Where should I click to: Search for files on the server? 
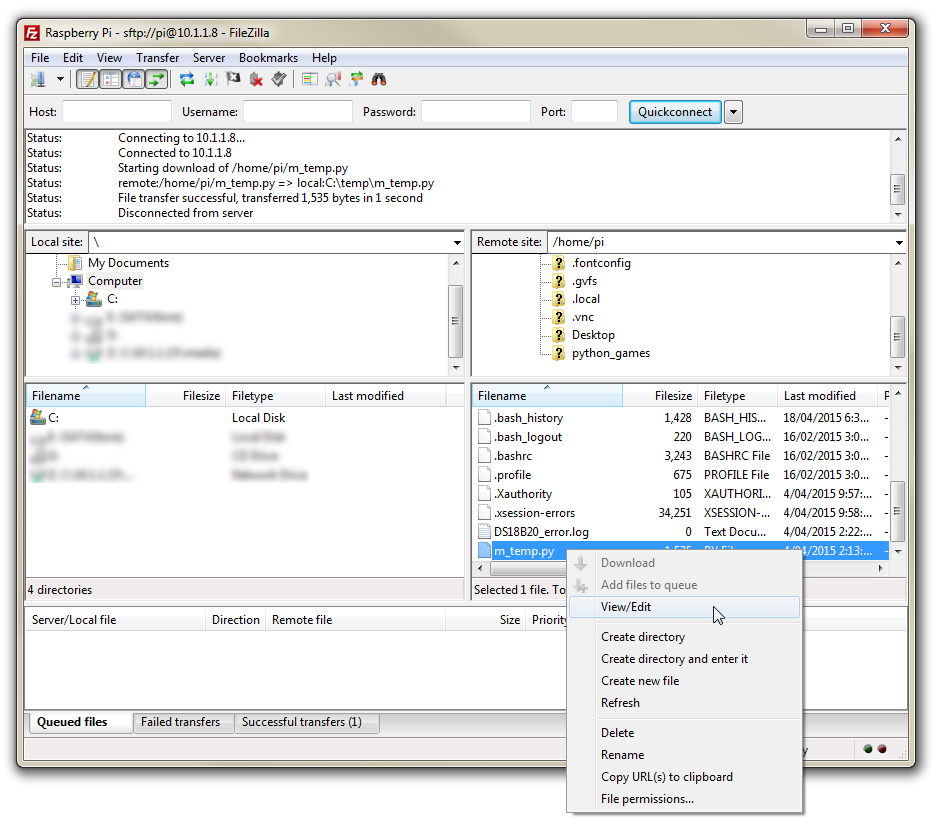(x=380, y=79)
